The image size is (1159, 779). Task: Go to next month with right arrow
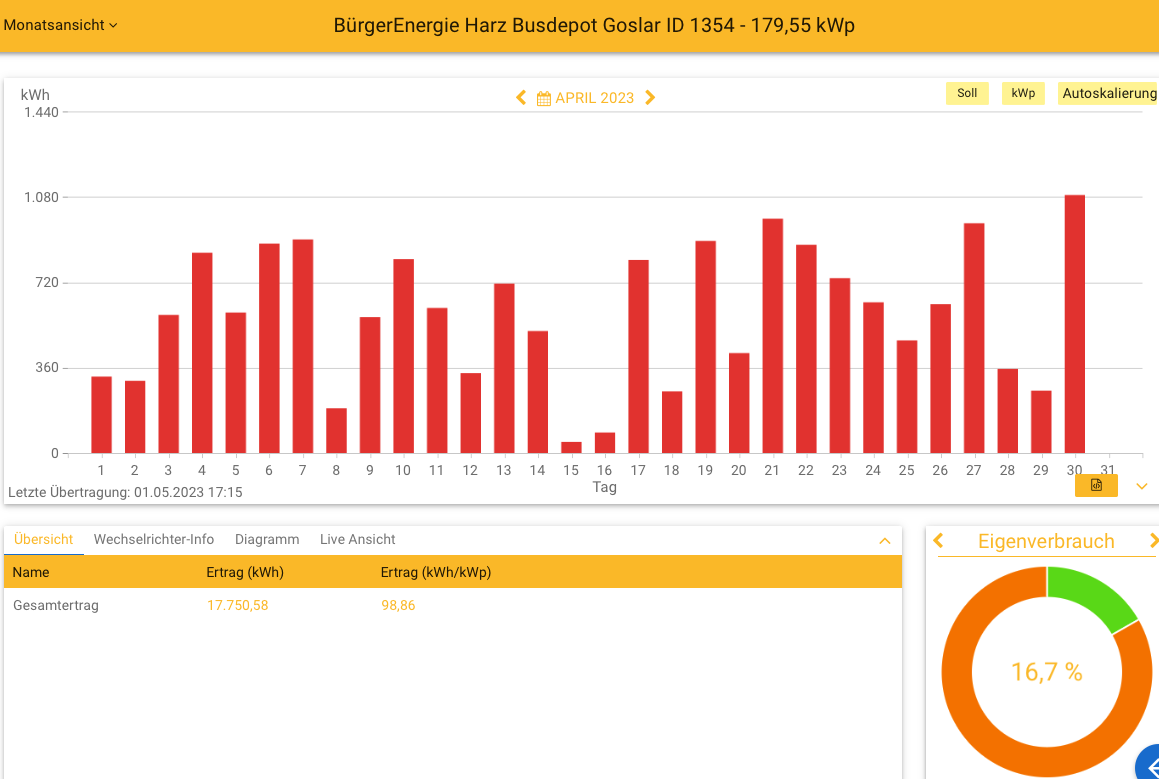tap(650, 97)
